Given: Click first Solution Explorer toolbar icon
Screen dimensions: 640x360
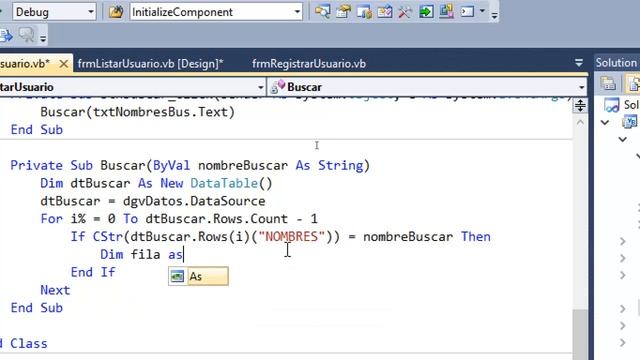Looking at the screenshot, I should tap(608, 83).
